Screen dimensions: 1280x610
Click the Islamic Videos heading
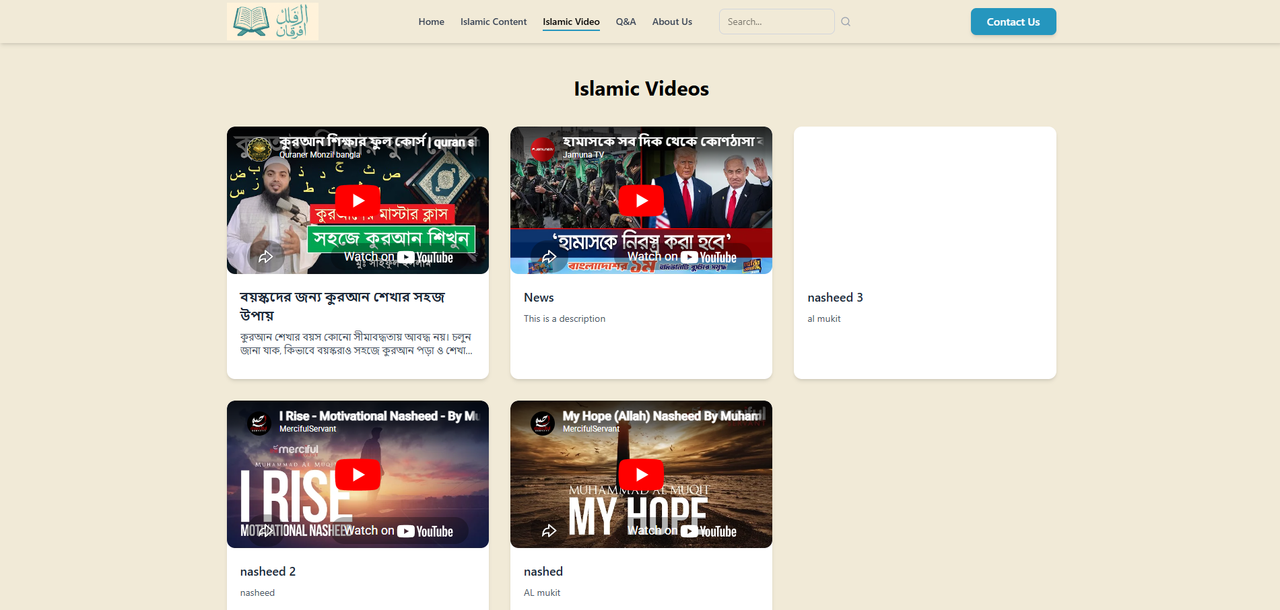[641, 88]
